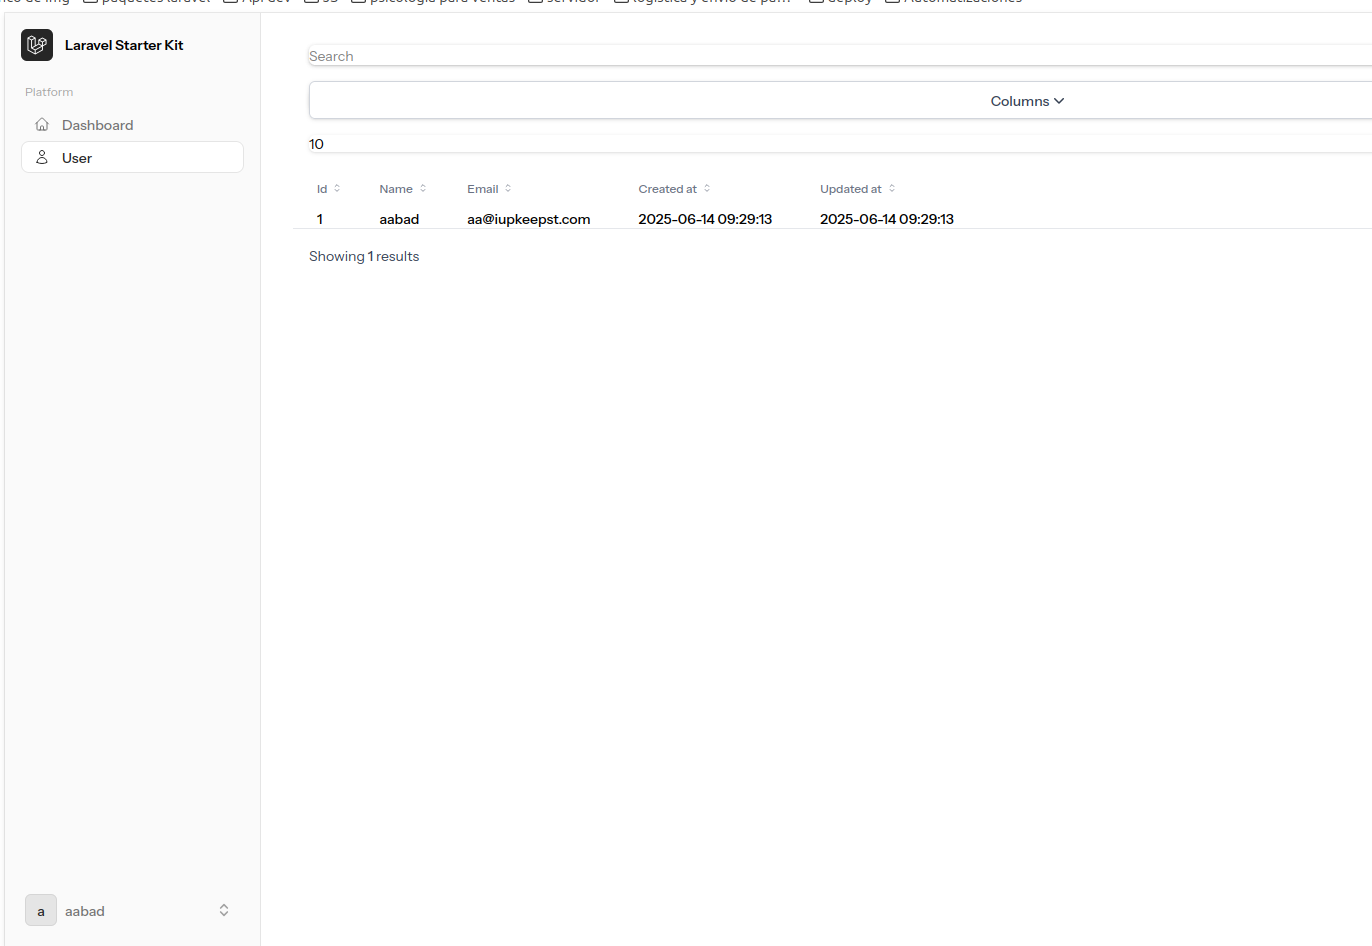Click the aabad username in sidebar footer

(x=85, y=911)
